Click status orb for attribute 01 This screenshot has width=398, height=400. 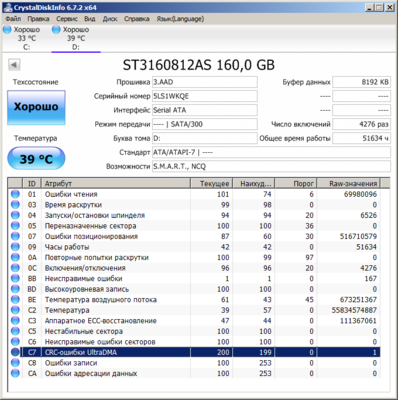coord(15,194)
